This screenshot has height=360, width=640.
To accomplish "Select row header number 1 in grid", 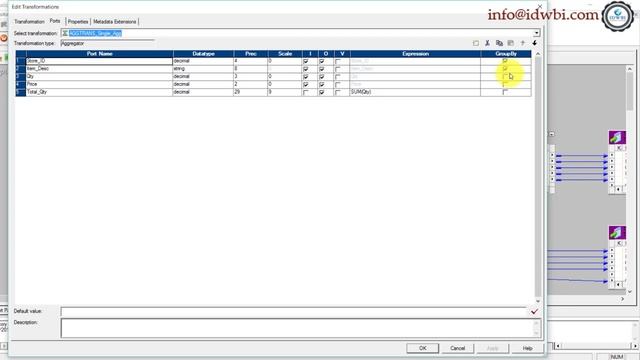I will tap(21, 61).
